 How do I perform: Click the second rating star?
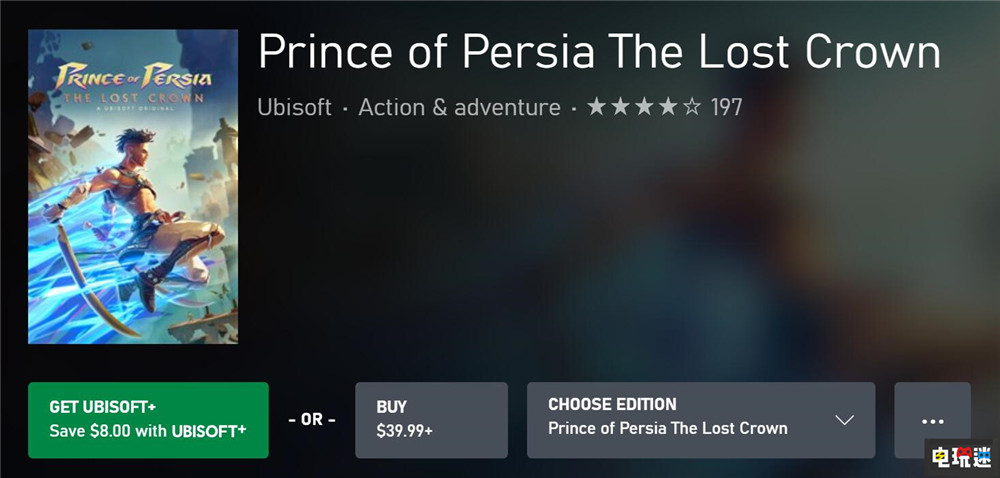pyautogui.click(x=621, y=107)
